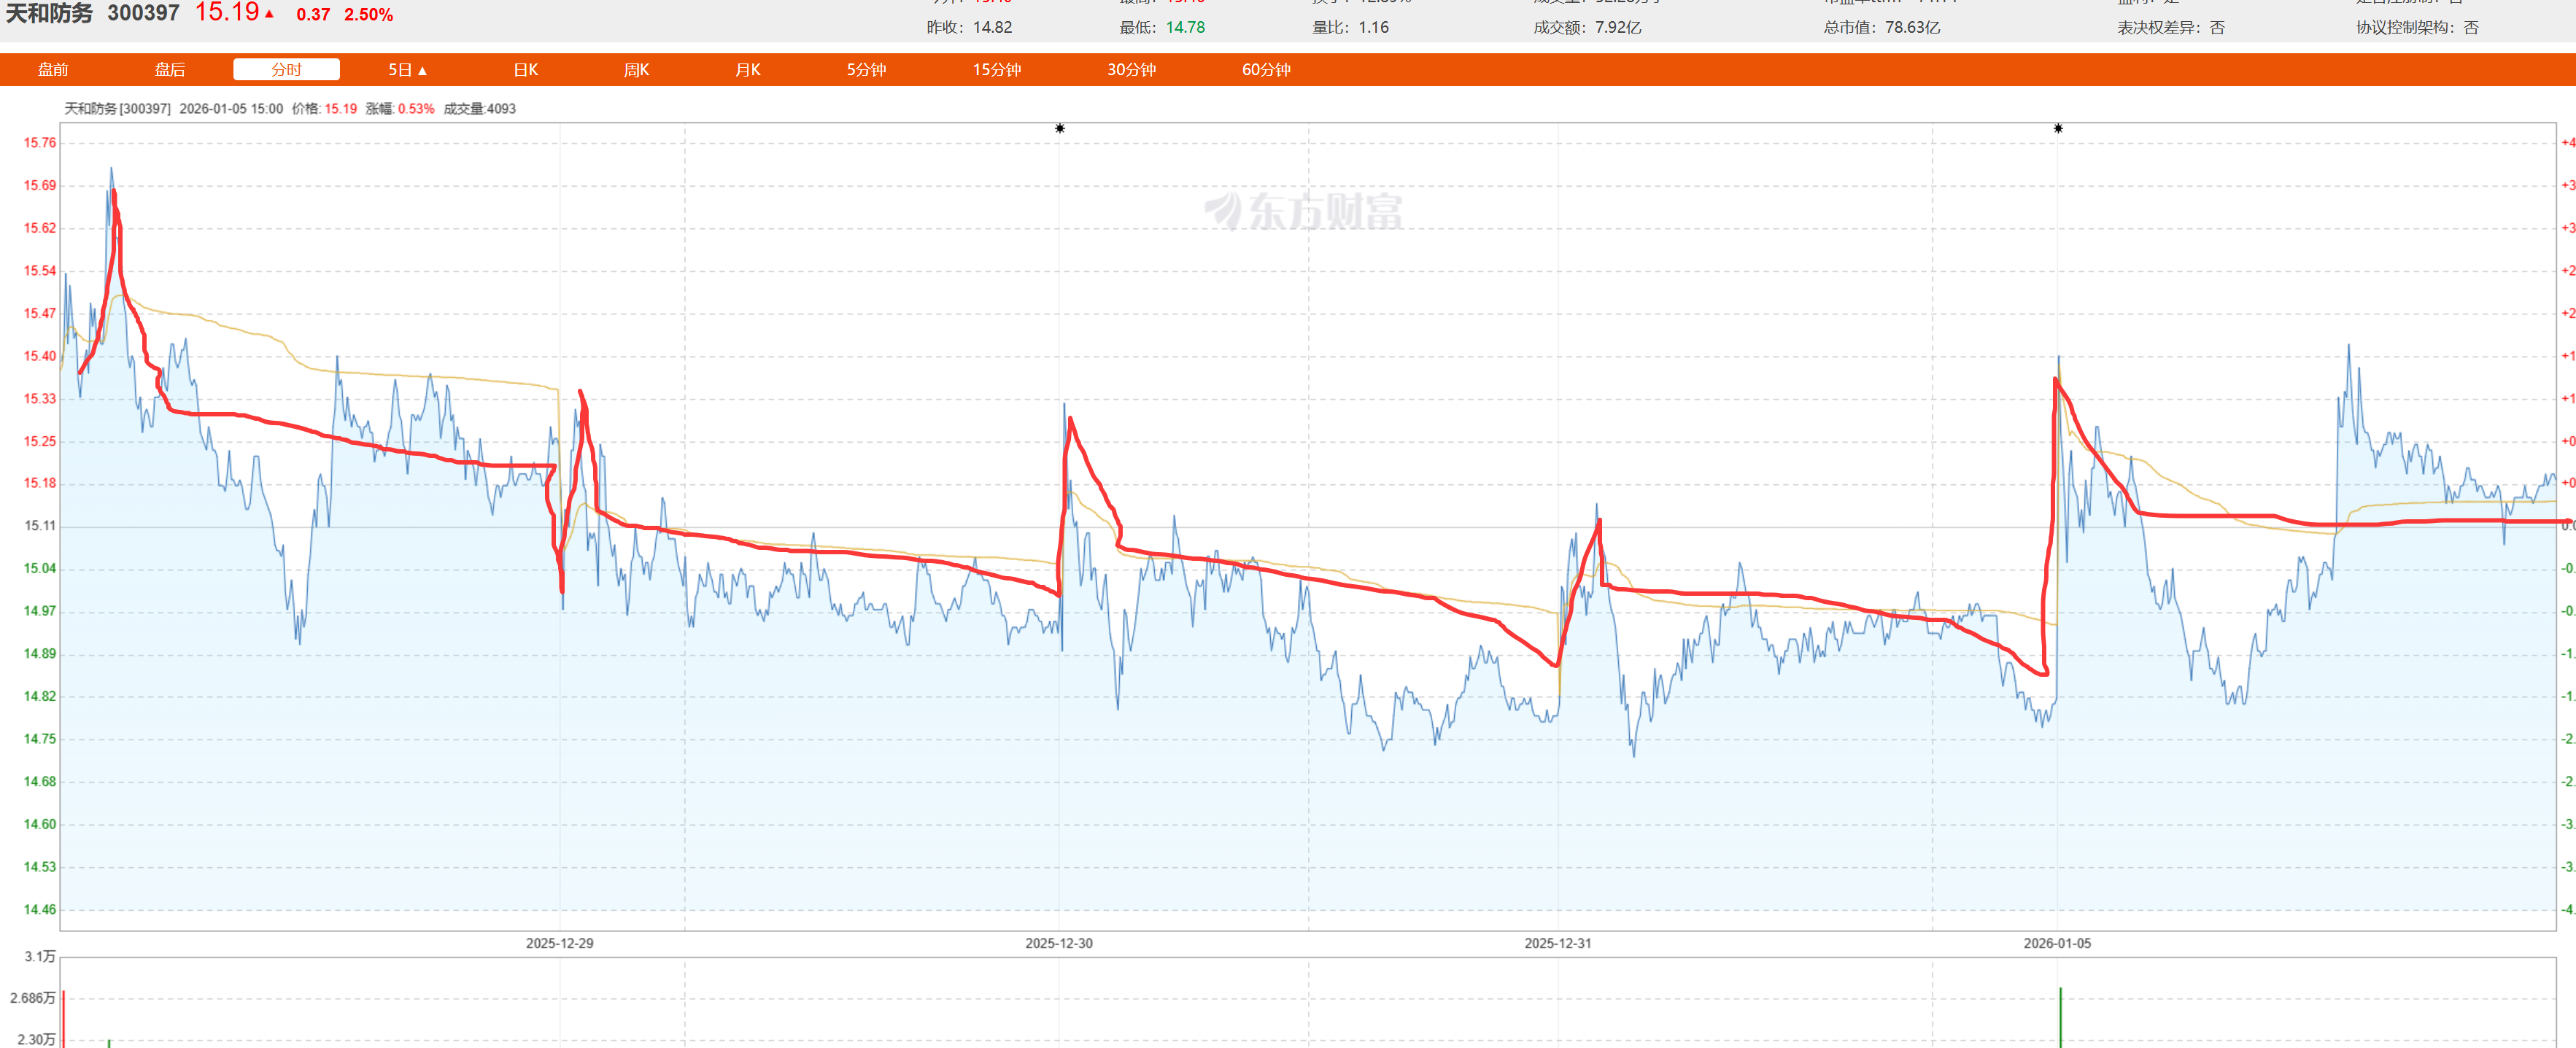Select the active 分时 tab

286,69
